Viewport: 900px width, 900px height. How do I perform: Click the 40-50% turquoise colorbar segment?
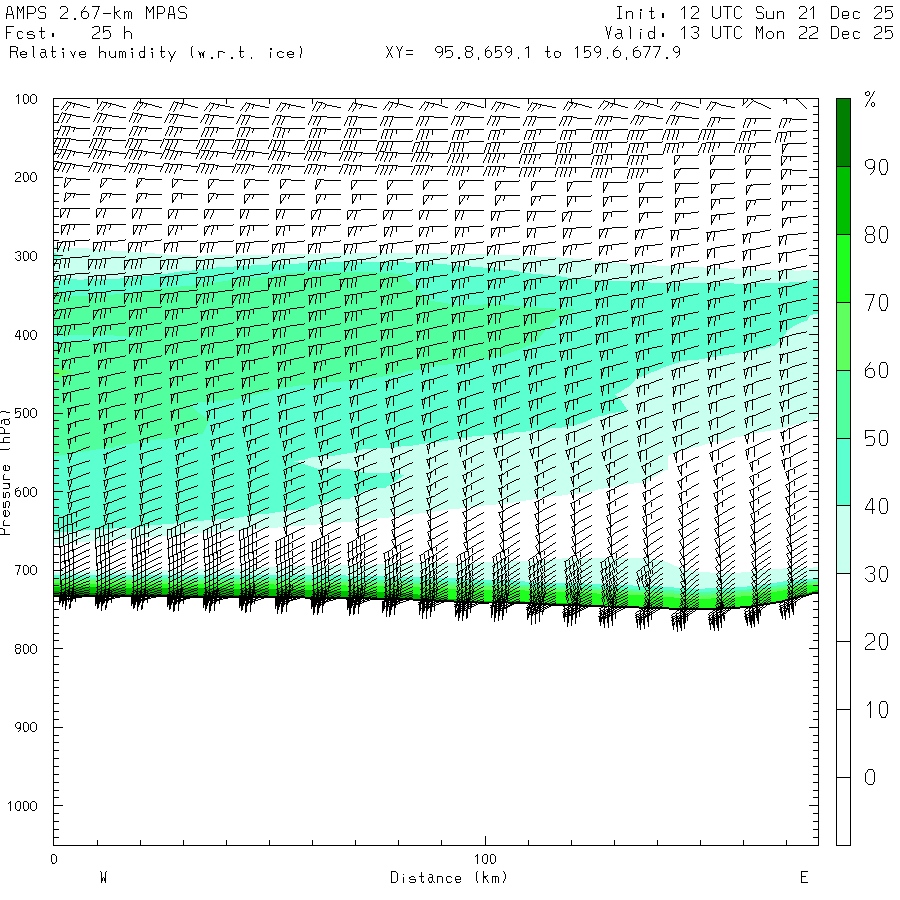843,472
